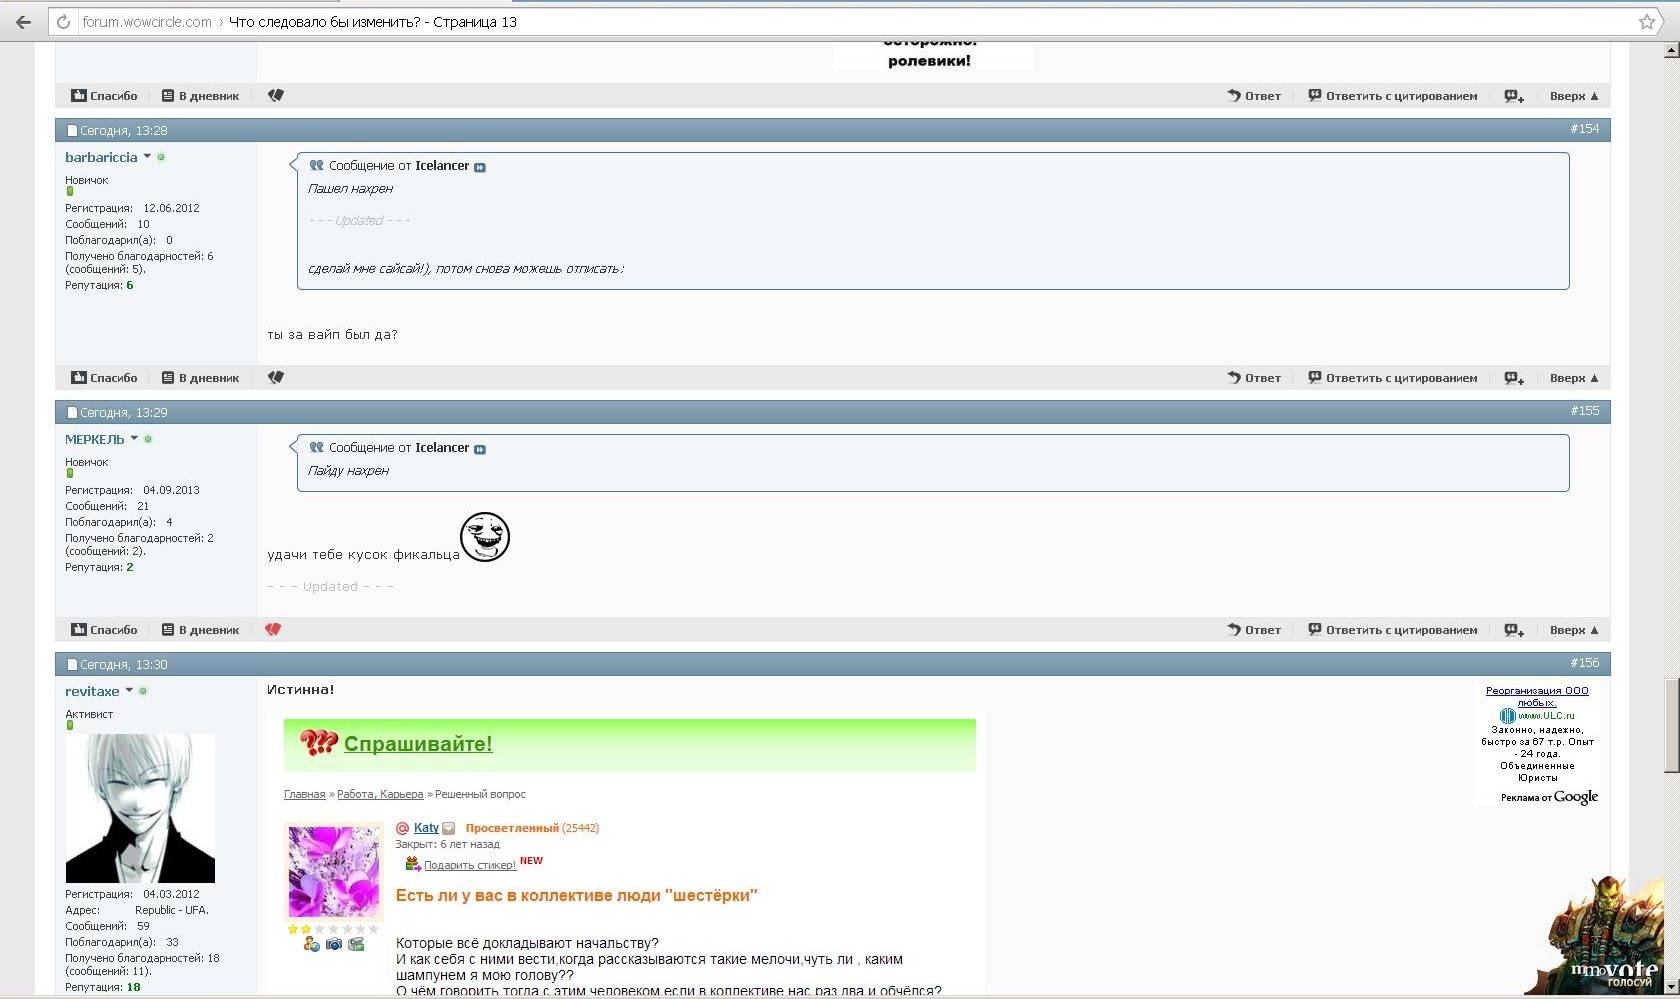Click Спасибо under МЕРКЕЛЬ's post #155

pos(104,630)
